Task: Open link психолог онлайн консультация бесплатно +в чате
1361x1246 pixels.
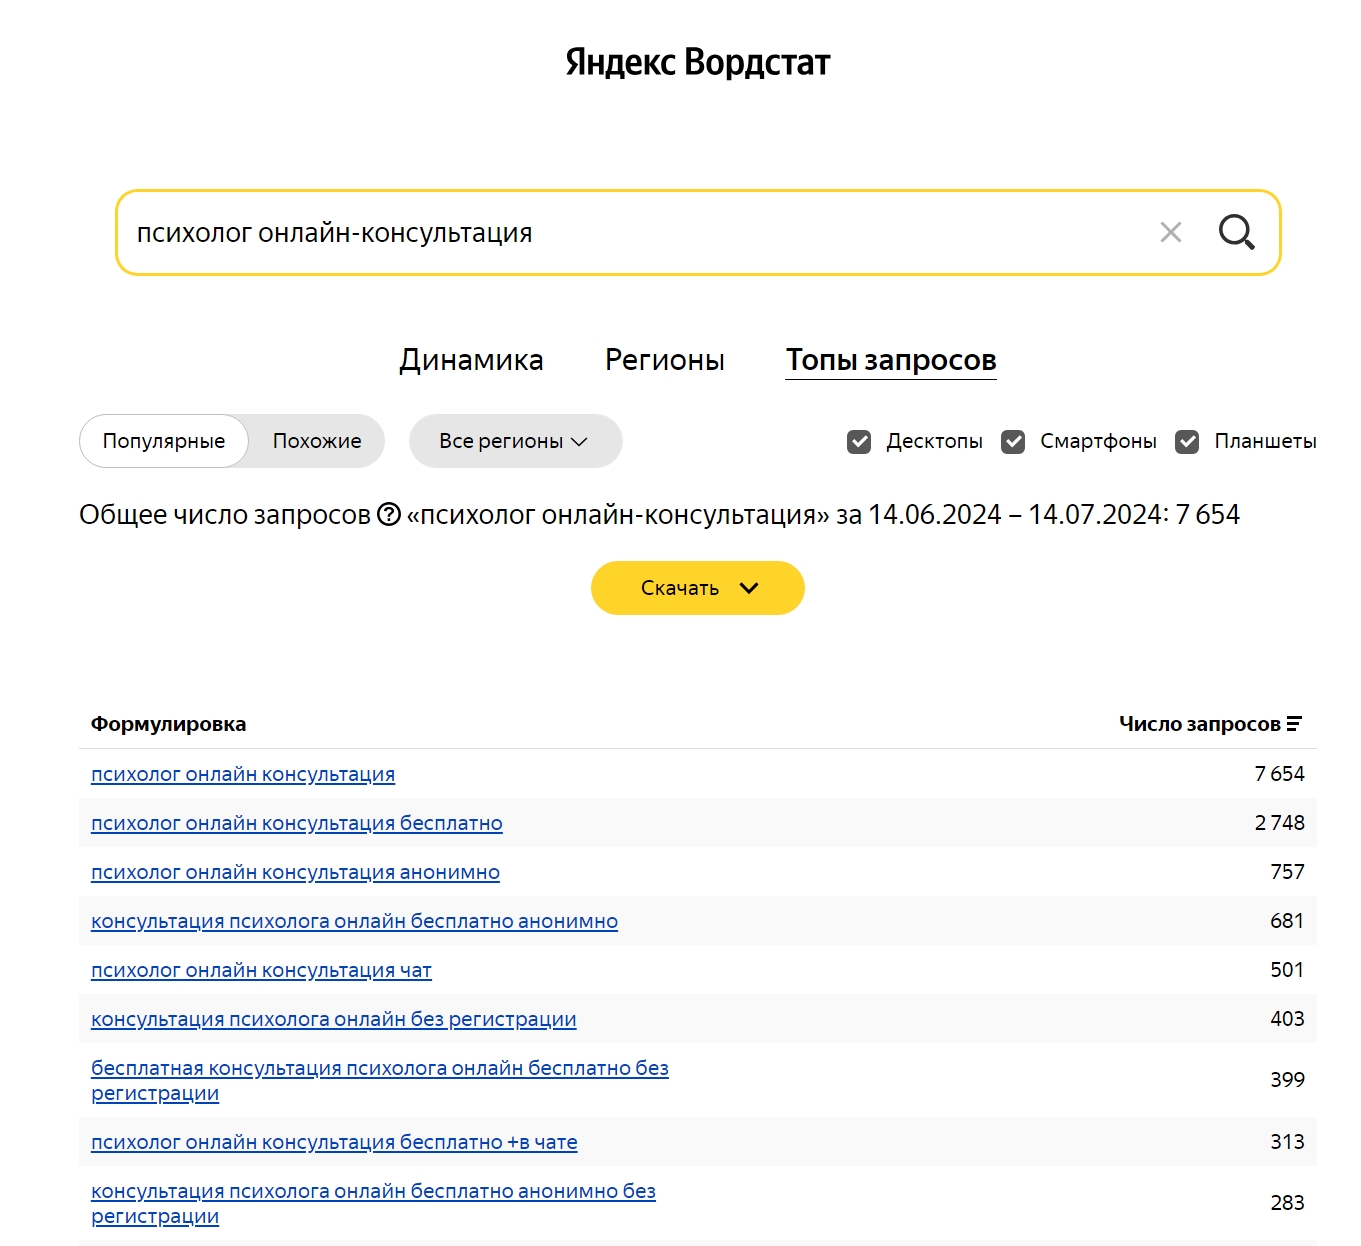Action: click(334, 1142)
